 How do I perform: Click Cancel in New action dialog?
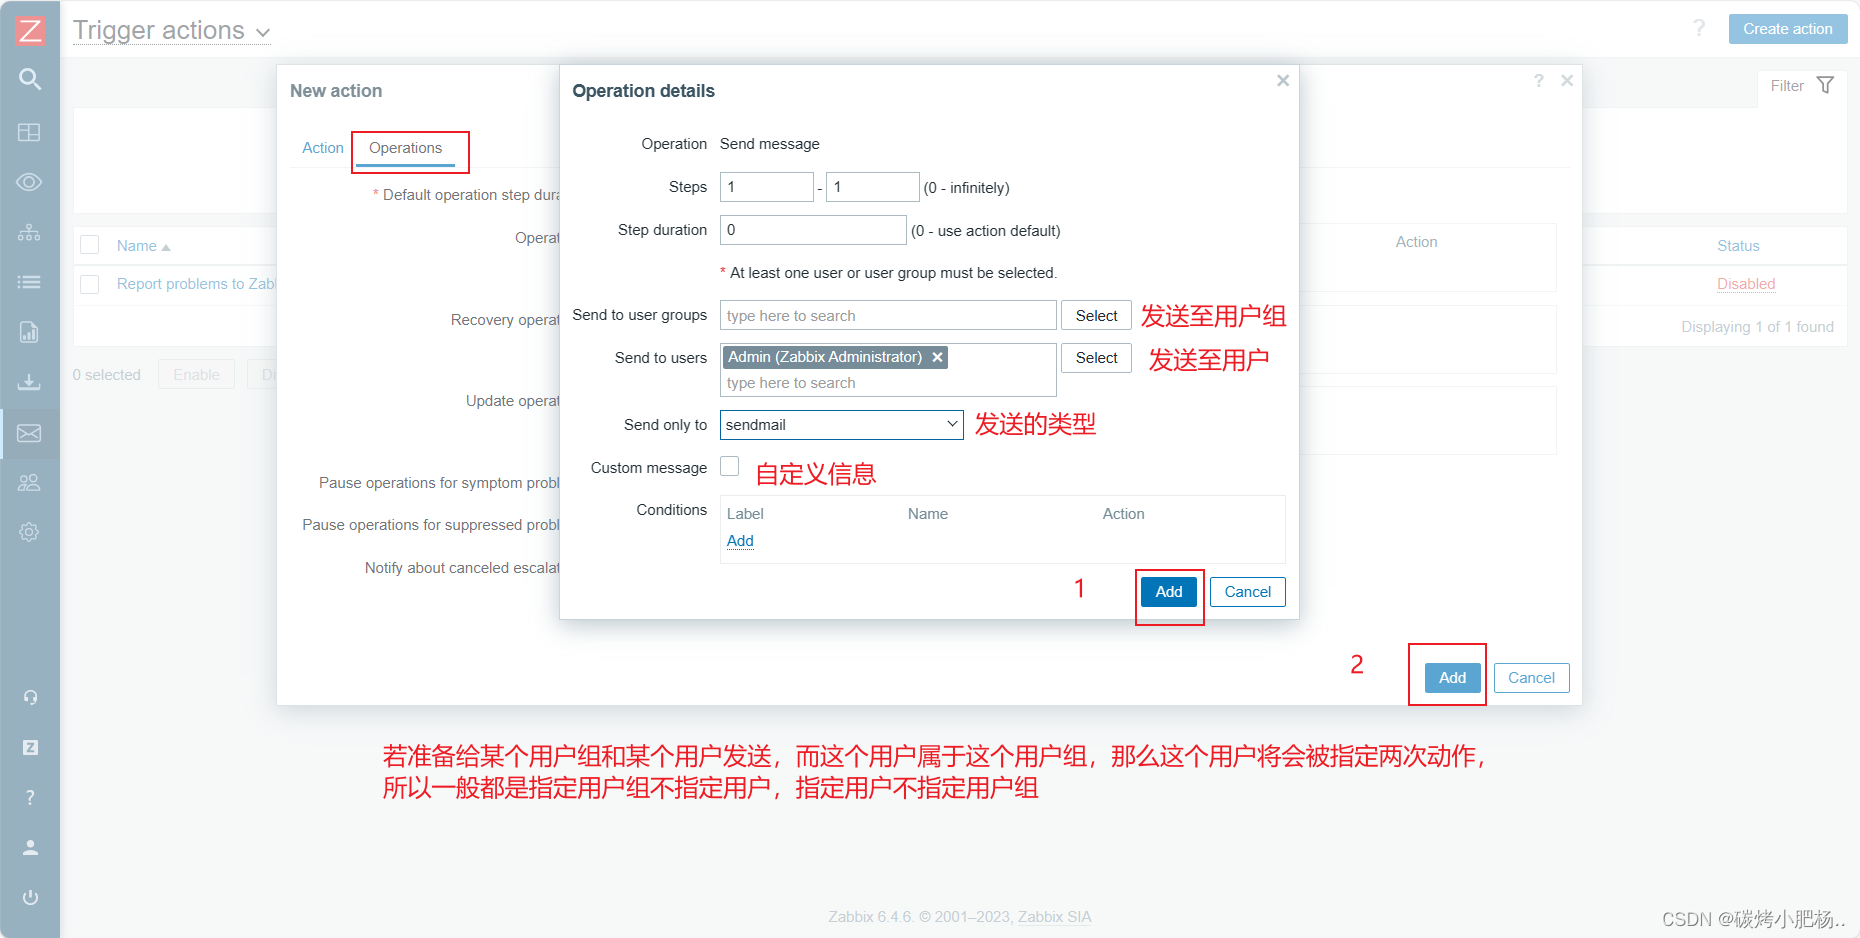tap(1531, 678)
